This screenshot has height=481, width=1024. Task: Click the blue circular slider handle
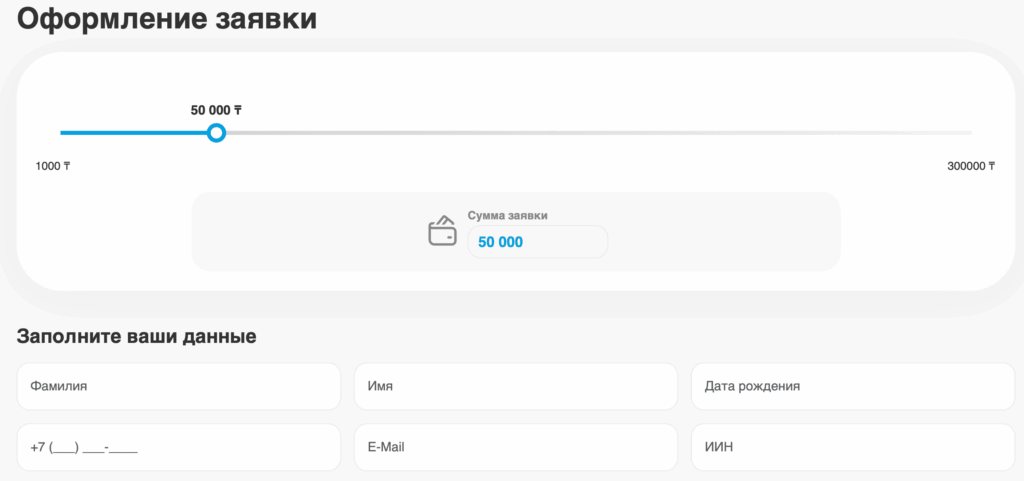point(216,133)
